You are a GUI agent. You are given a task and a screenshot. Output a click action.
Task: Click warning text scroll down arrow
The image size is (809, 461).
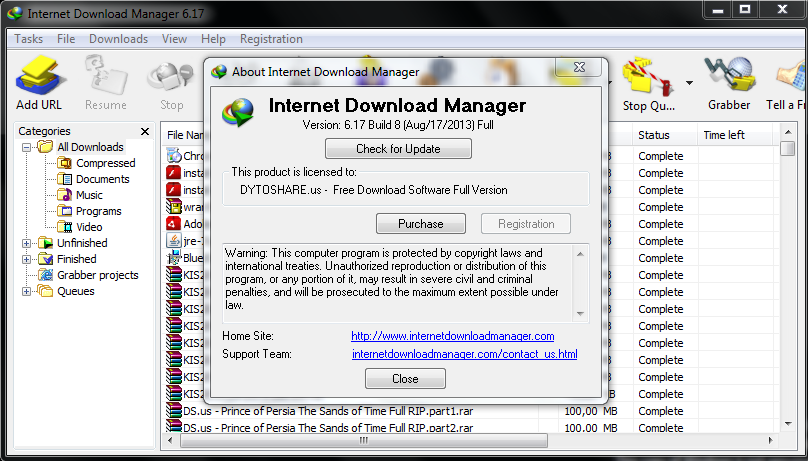(x=580, y=314)
